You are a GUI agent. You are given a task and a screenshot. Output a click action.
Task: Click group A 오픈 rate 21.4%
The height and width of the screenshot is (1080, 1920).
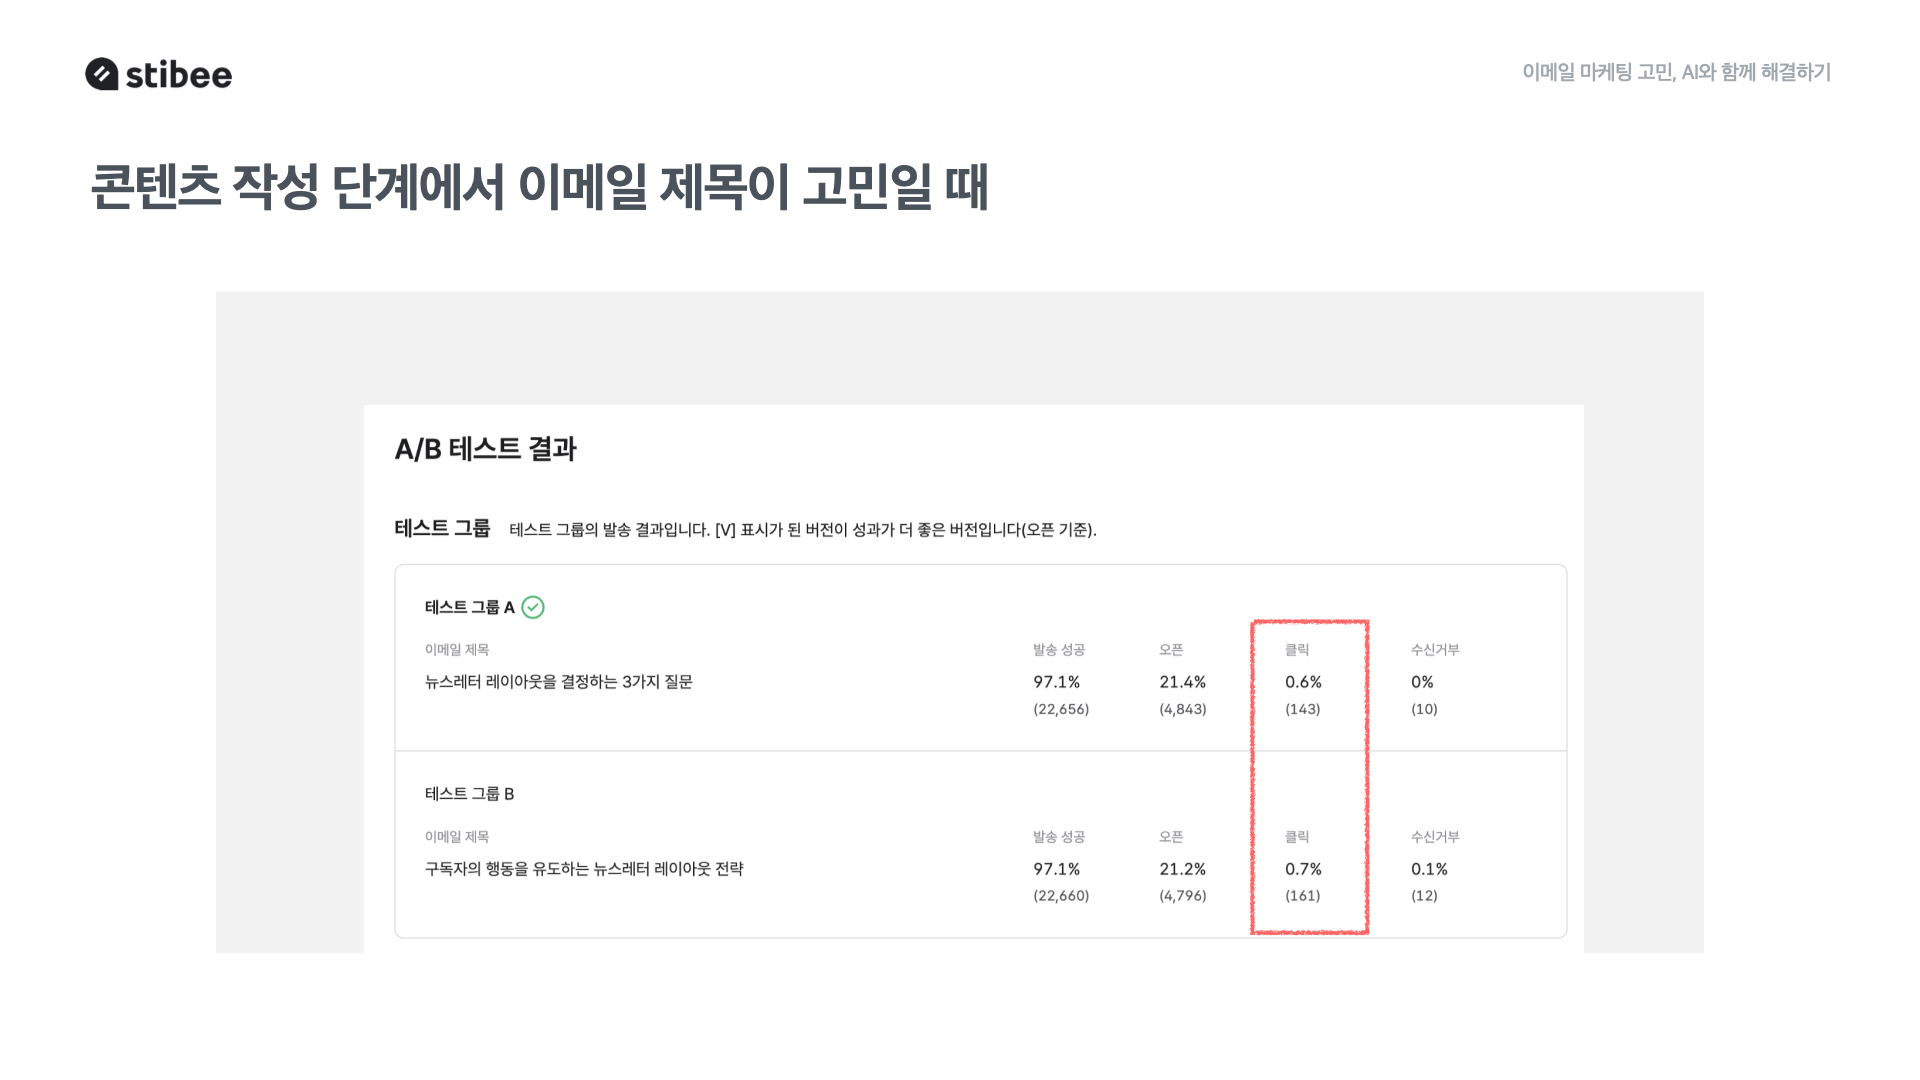coord(1183,682)
